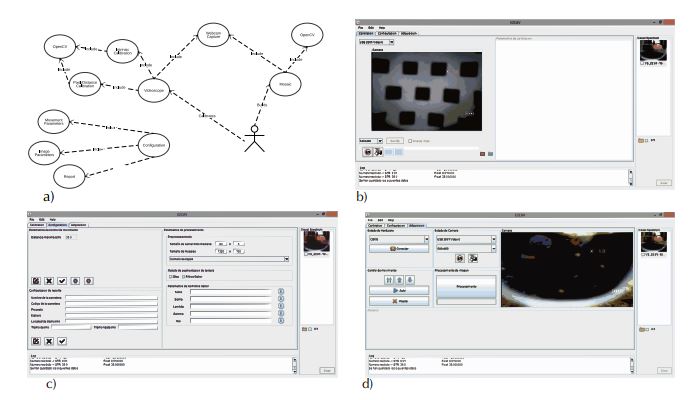Click the connect button in panel d
This screenshot has width=695, height=400.
point(399,247)
